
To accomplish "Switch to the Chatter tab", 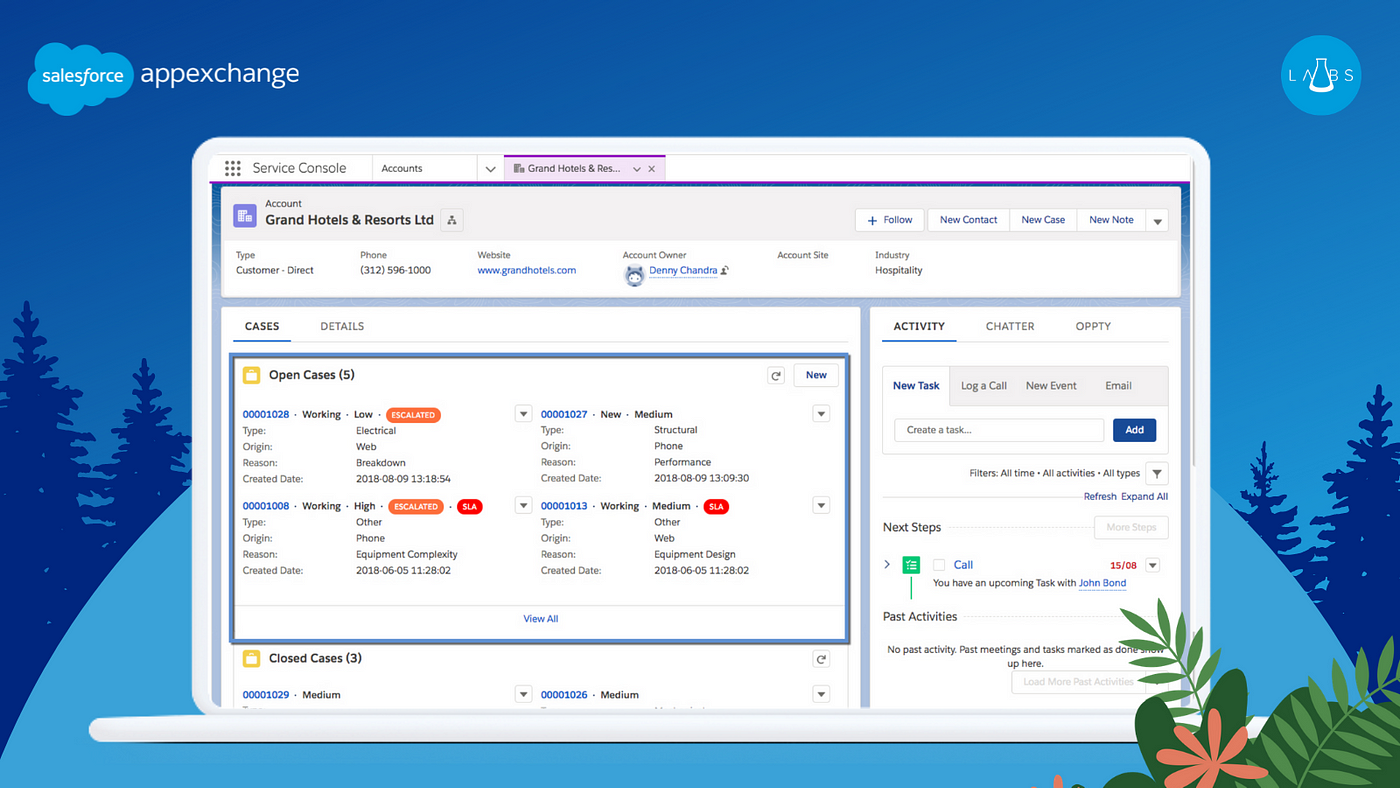I will [1010, 326].
